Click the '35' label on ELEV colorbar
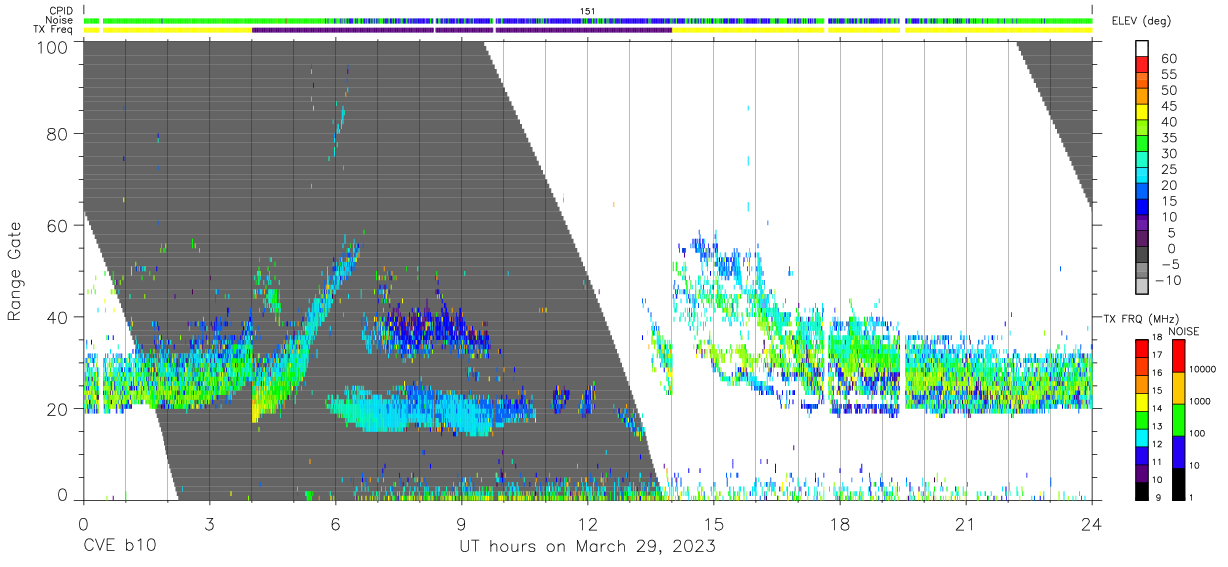This screenshot has height=567, width=1228. tap(1169, 138)
